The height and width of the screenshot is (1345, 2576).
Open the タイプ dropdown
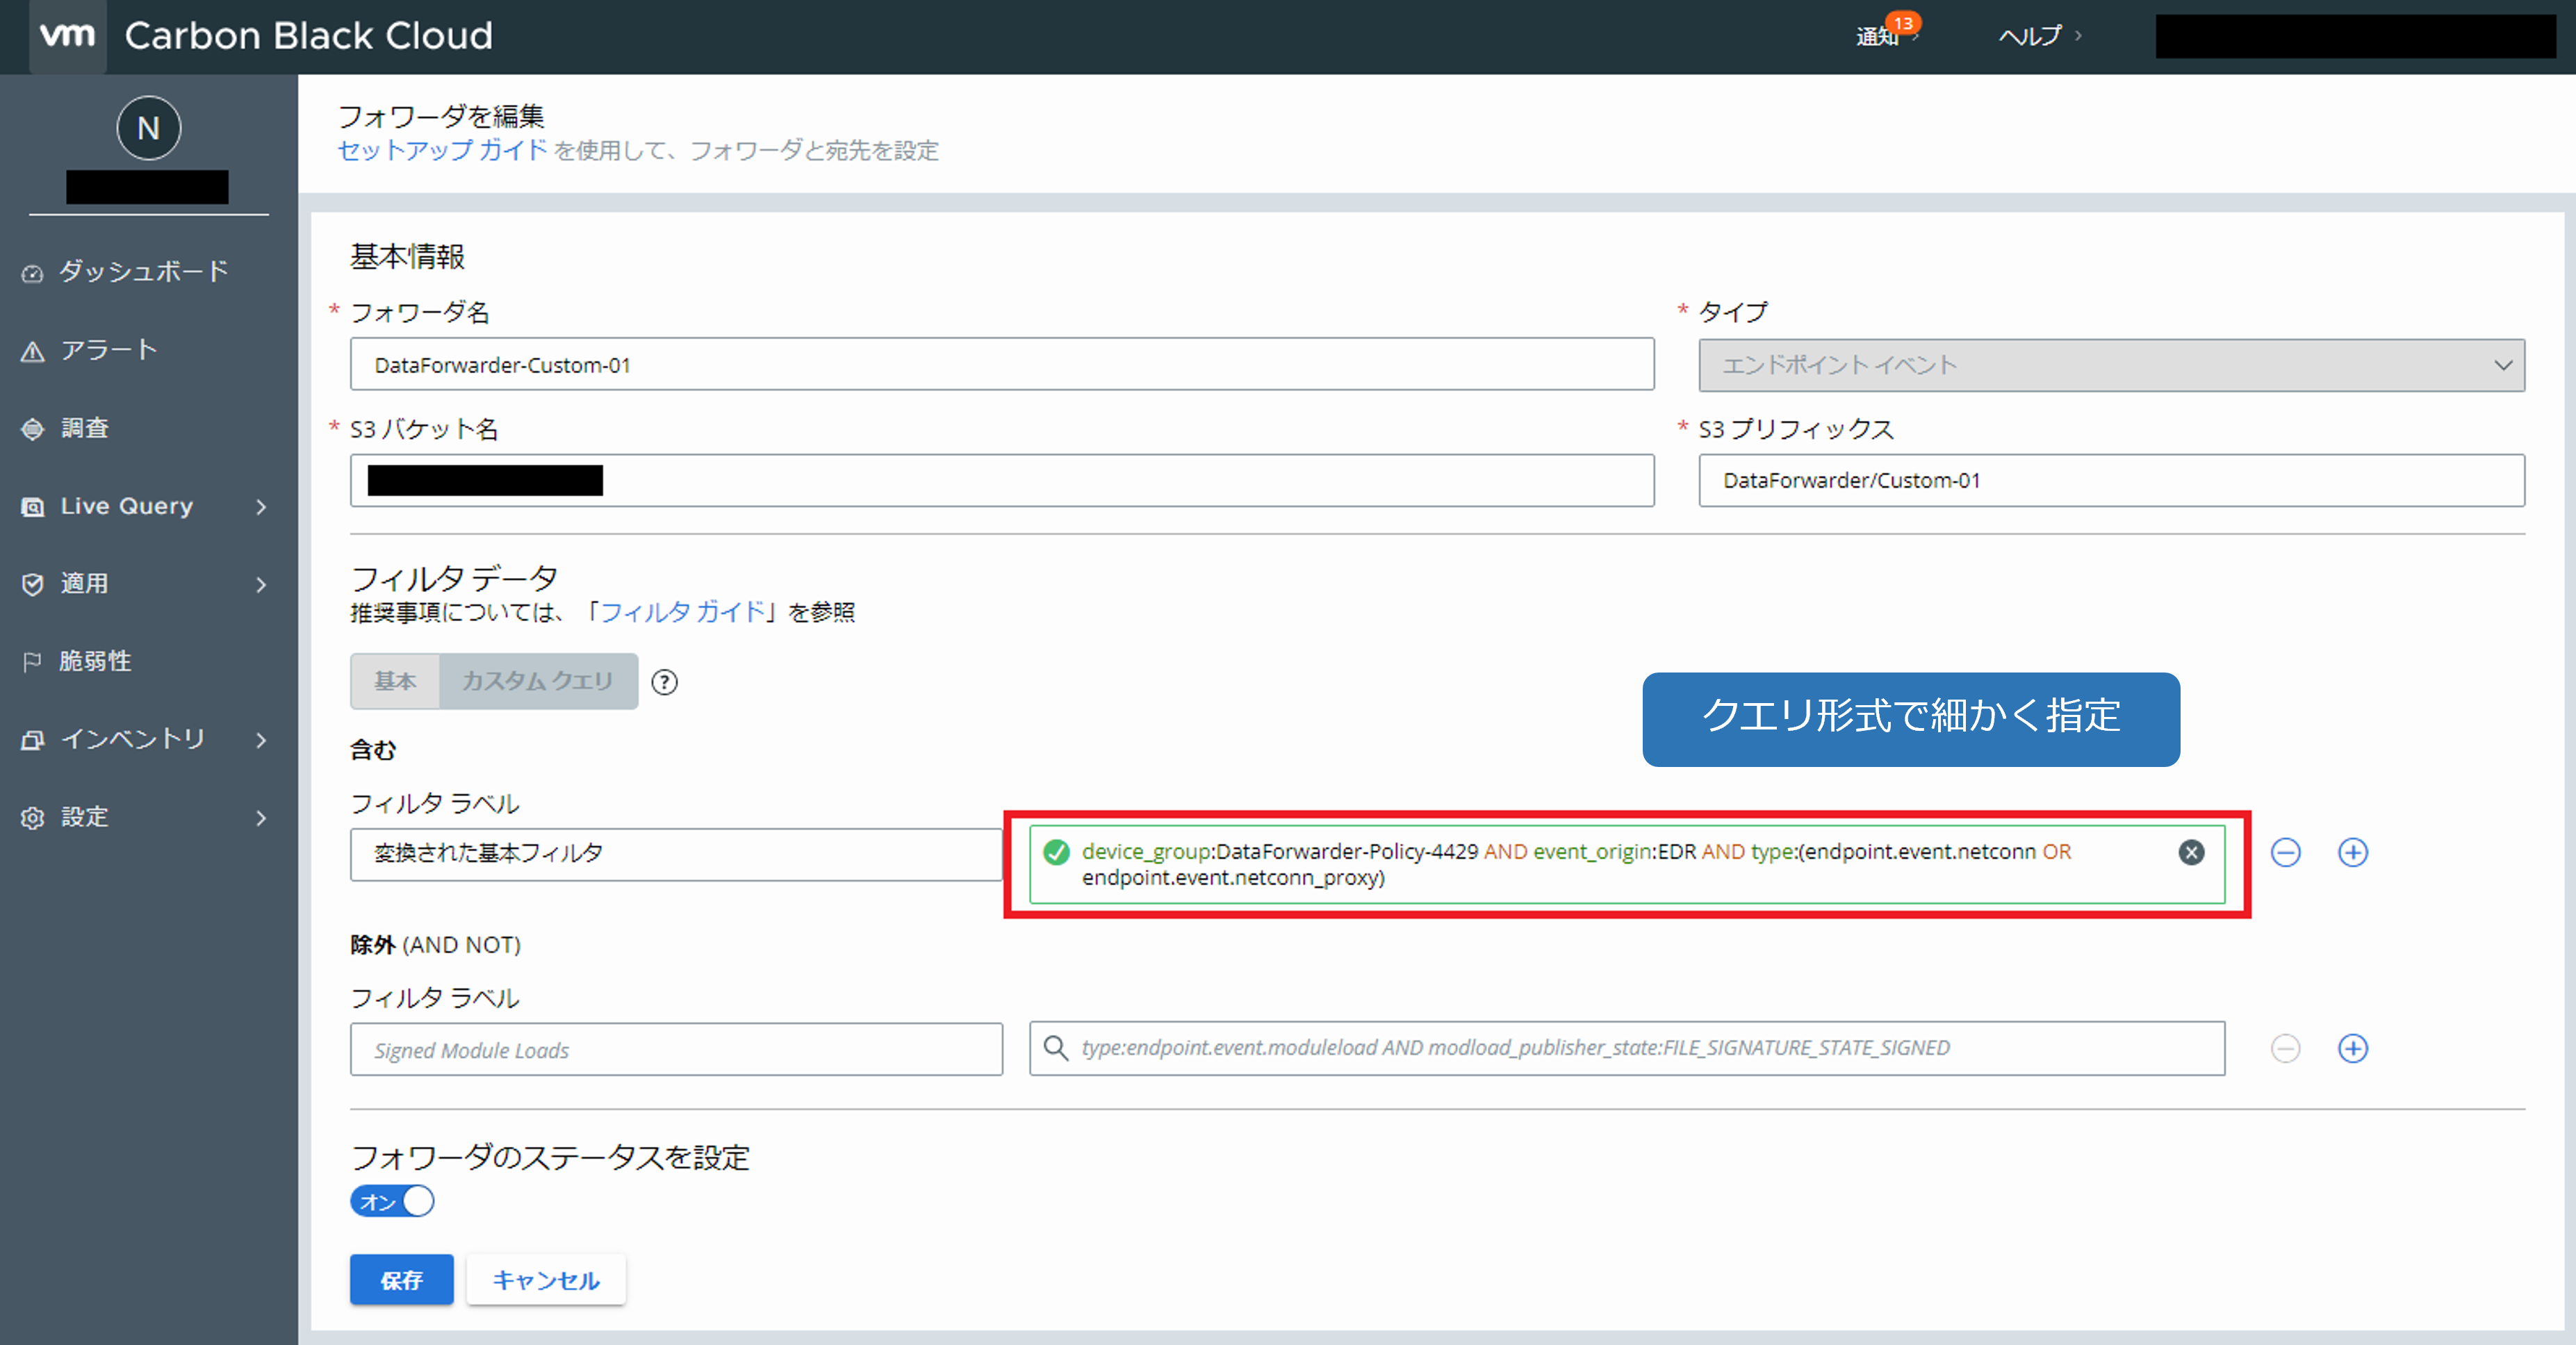2111,365
